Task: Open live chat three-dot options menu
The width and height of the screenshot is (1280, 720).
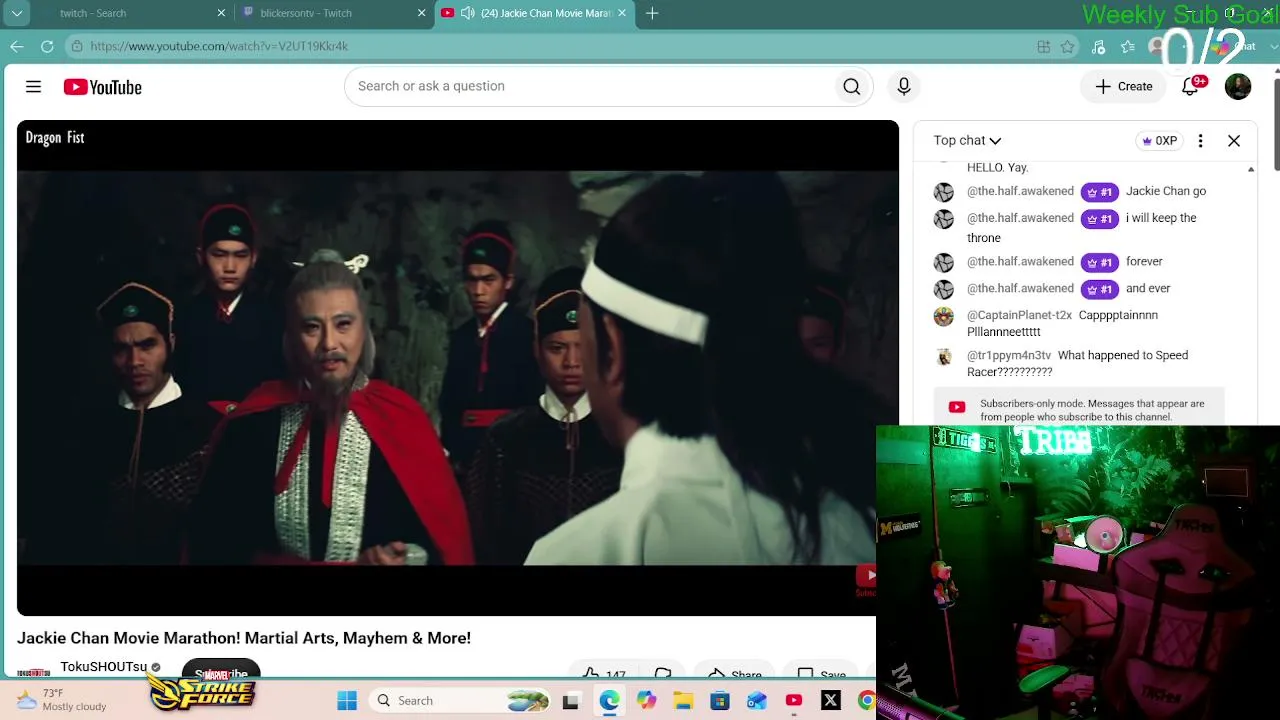Action: point(1200,141)
